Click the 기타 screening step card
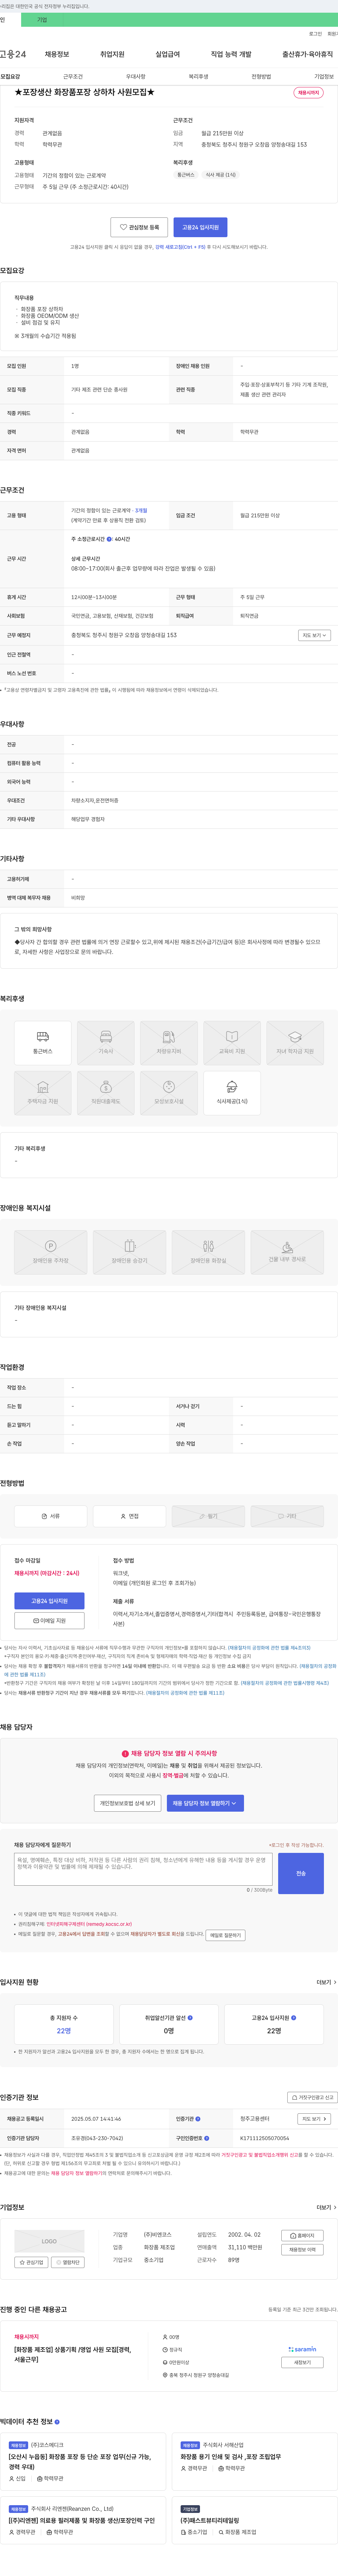Image resolution: width=338 pixels, height=2576 pixels. 287,1516
